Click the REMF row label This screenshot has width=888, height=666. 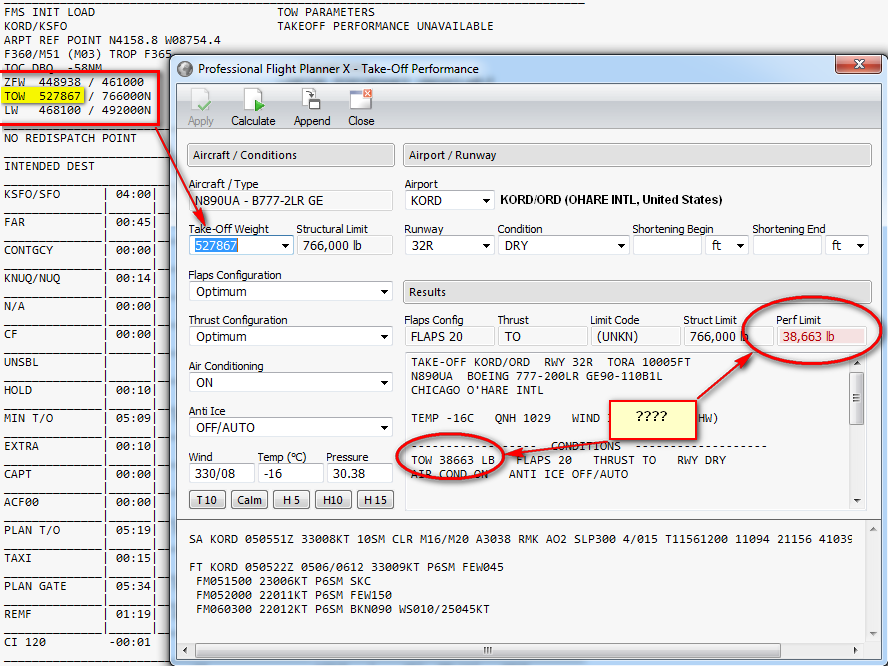(18, 614)
